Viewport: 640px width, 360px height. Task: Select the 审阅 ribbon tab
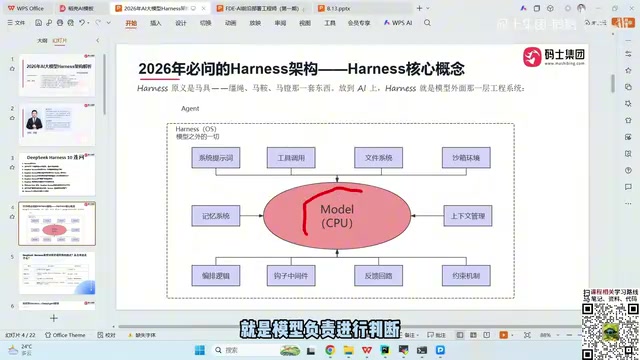280,23
